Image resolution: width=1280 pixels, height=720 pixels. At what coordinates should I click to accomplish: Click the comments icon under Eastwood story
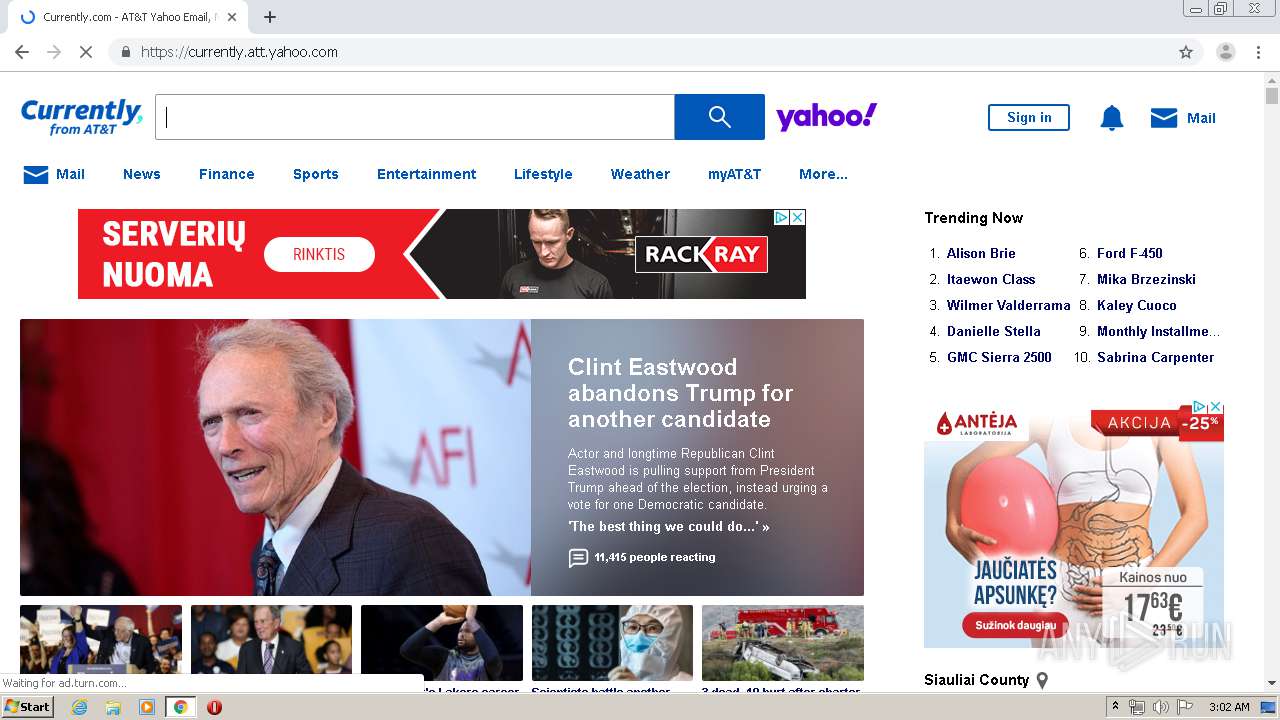(x=578, y=558)
